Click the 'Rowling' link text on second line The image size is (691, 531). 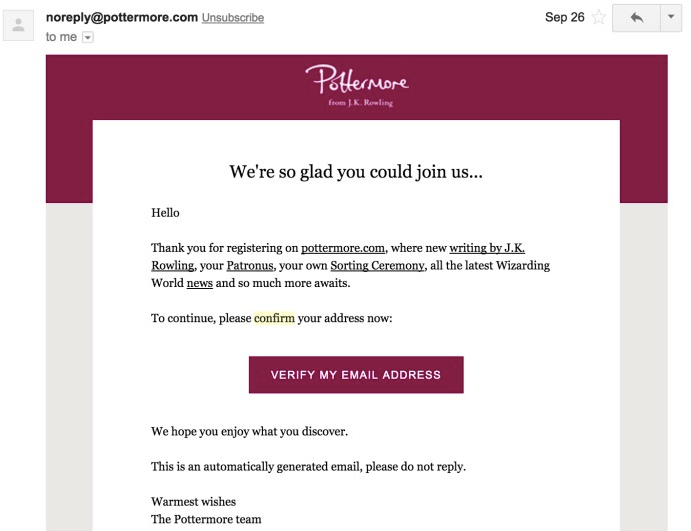click(174, 266)
